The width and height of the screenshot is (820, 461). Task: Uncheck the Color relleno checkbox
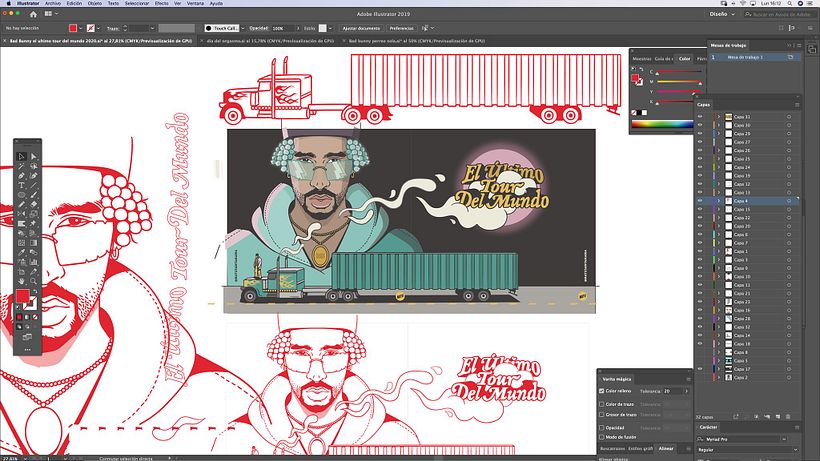(601, 391)
